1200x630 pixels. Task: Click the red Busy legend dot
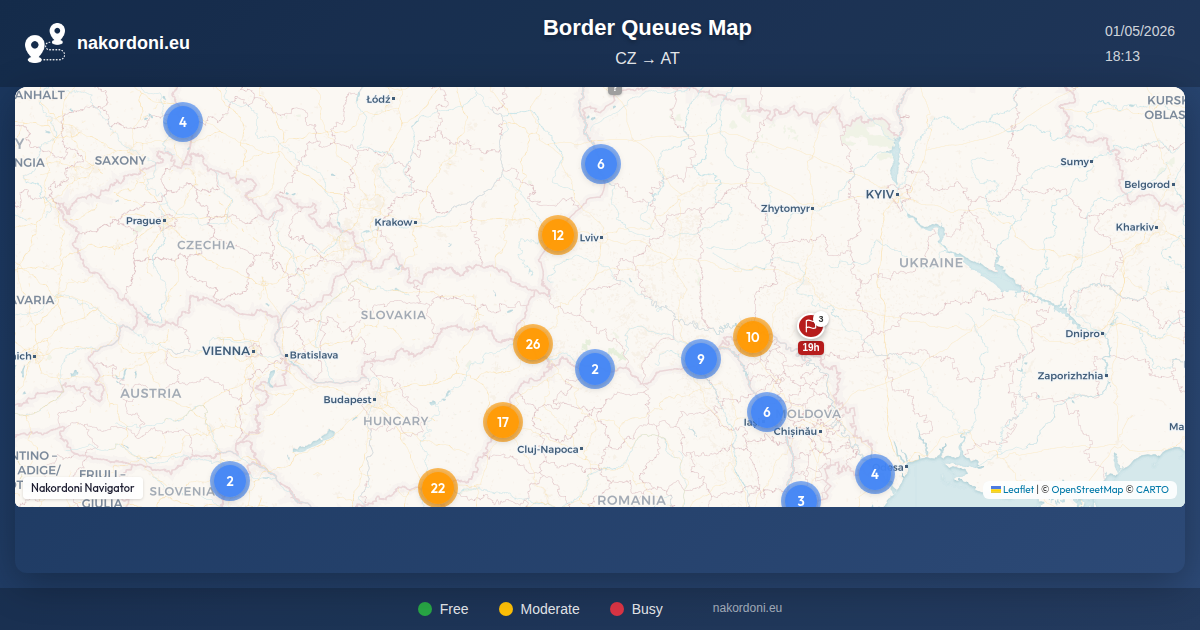617,609
